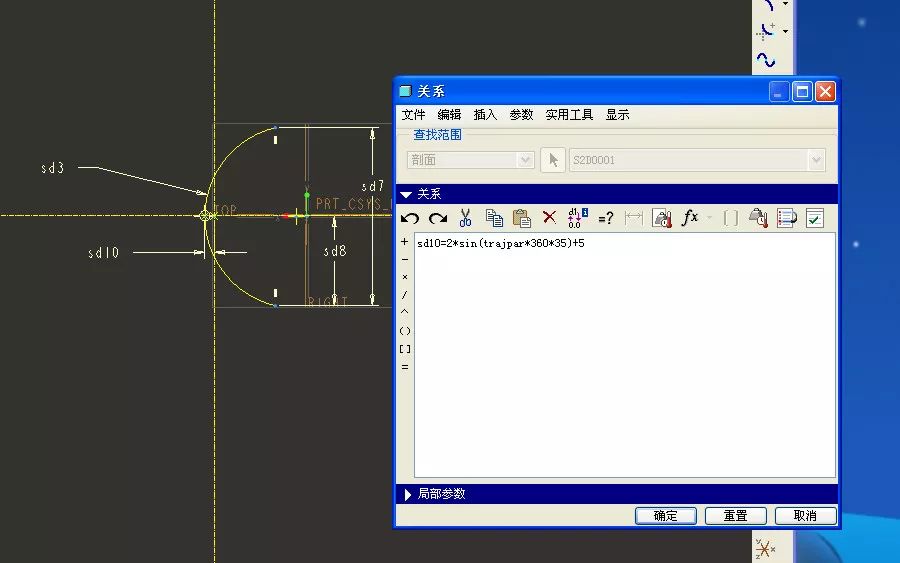Click the 确定 button
This screenshot has width=900, height=563.
[666, 515]
